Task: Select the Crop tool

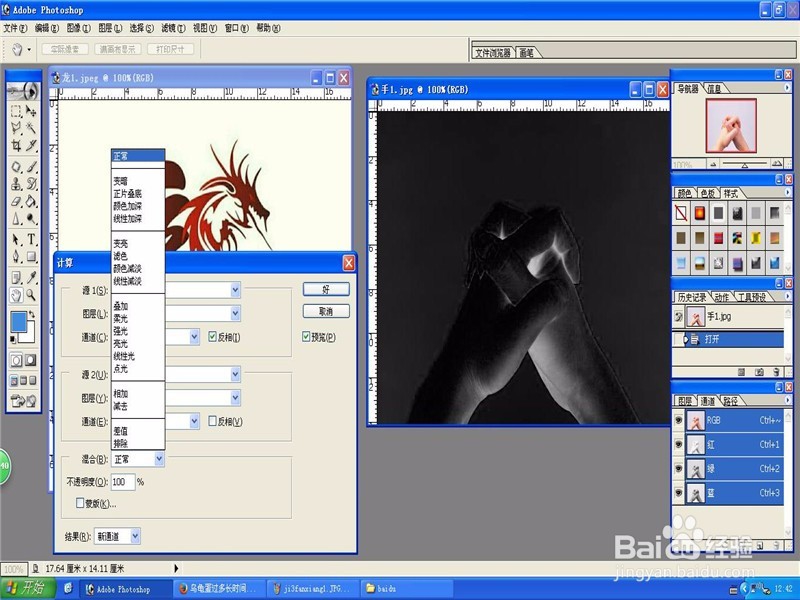Action: click(x=16, y=145)
